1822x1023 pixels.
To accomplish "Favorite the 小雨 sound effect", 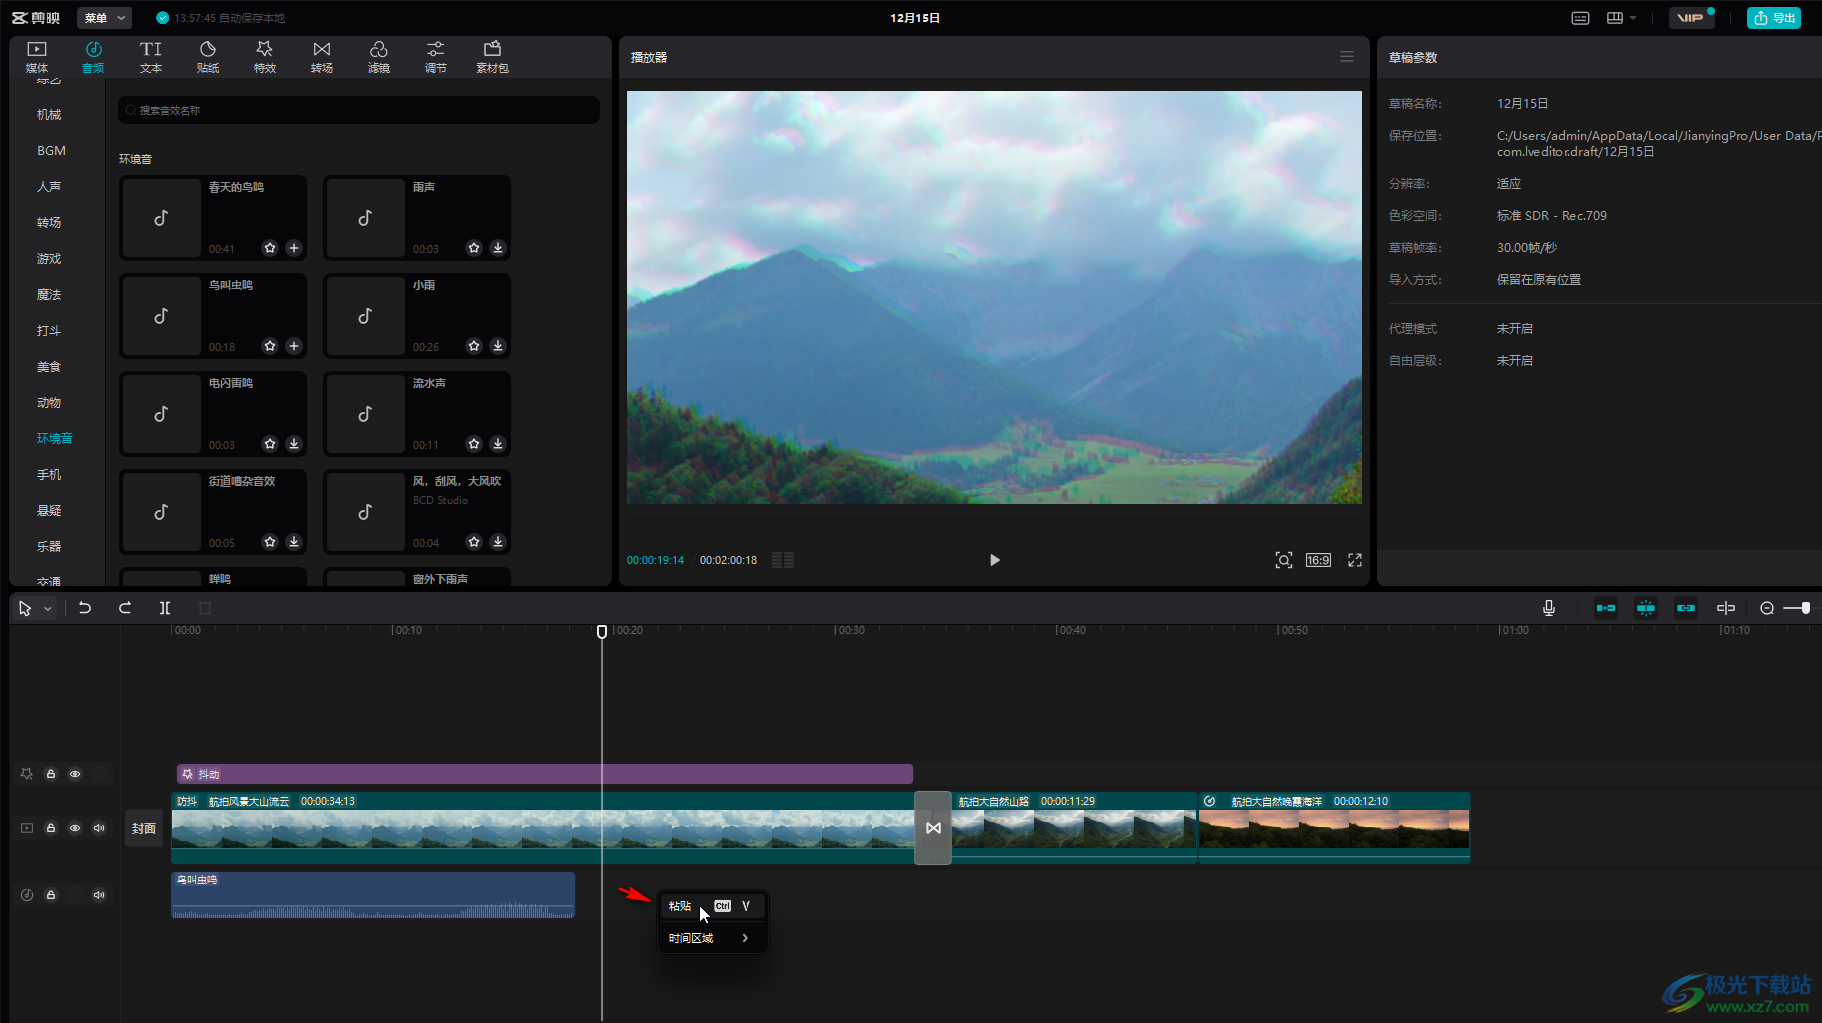I will pyautogui.click(x=474, y=346).
